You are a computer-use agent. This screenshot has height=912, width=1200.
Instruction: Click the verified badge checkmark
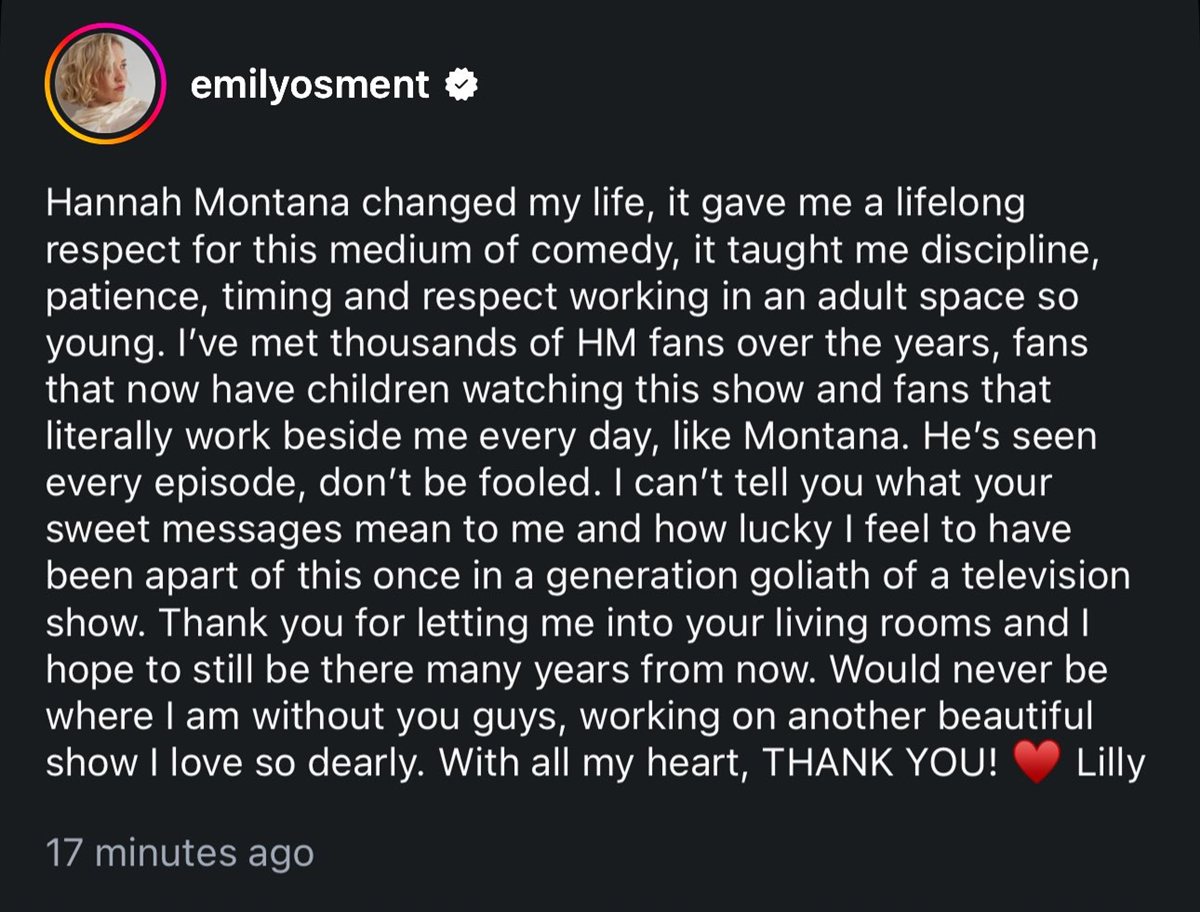pos(460,87)
